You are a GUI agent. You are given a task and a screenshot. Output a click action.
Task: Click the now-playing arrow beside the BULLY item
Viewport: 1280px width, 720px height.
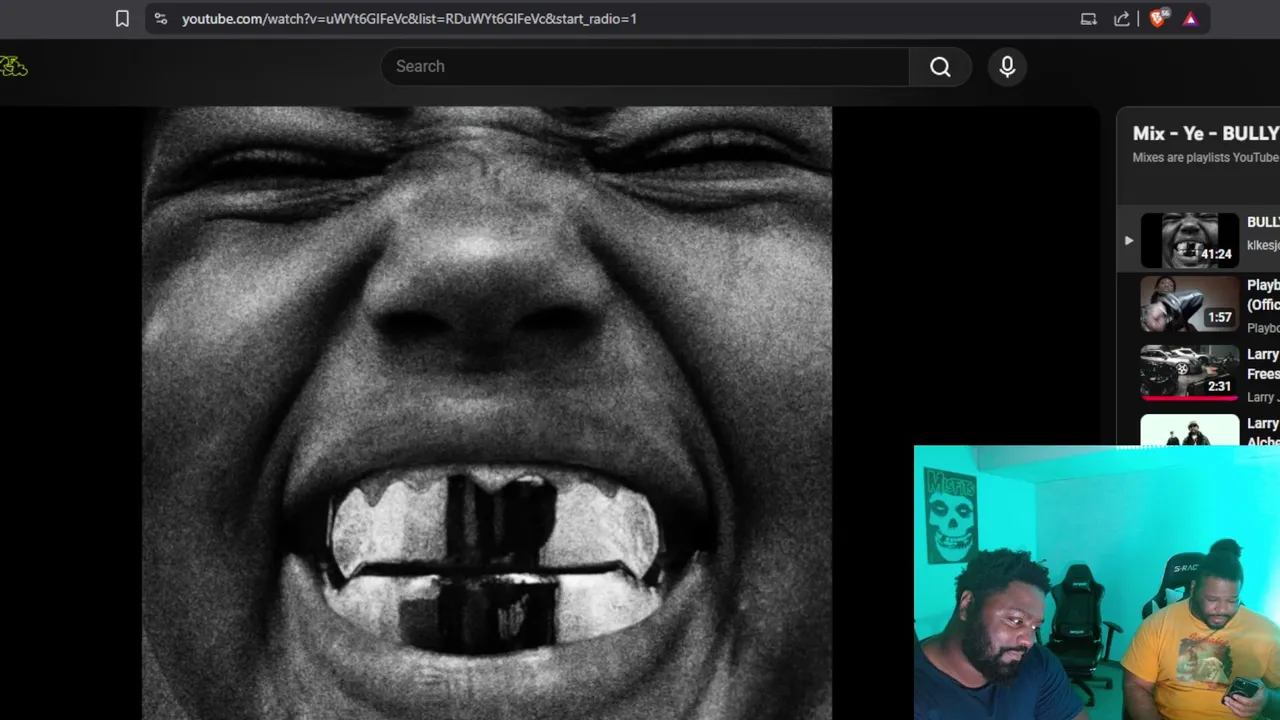click(x=1128, y=240)
